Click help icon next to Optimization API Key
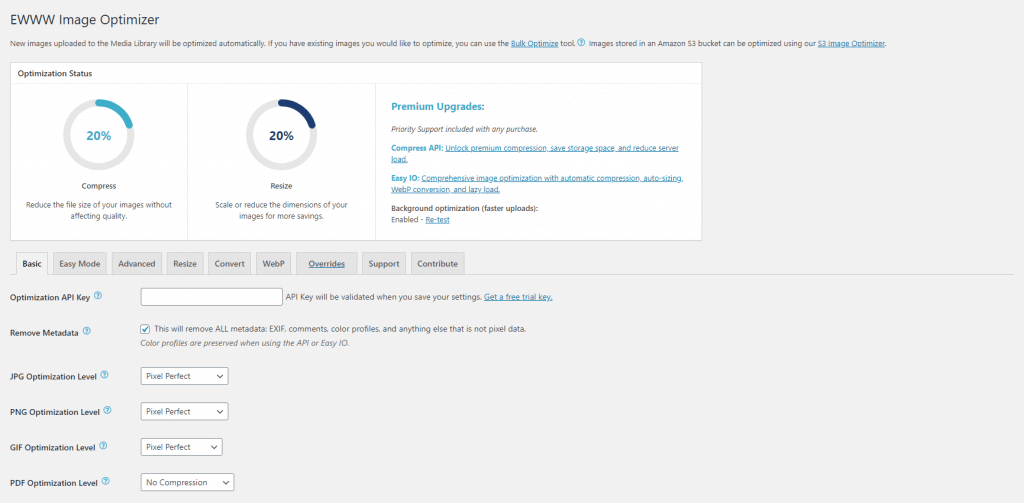Screen dimensions: 1024x503 [98, 296]
